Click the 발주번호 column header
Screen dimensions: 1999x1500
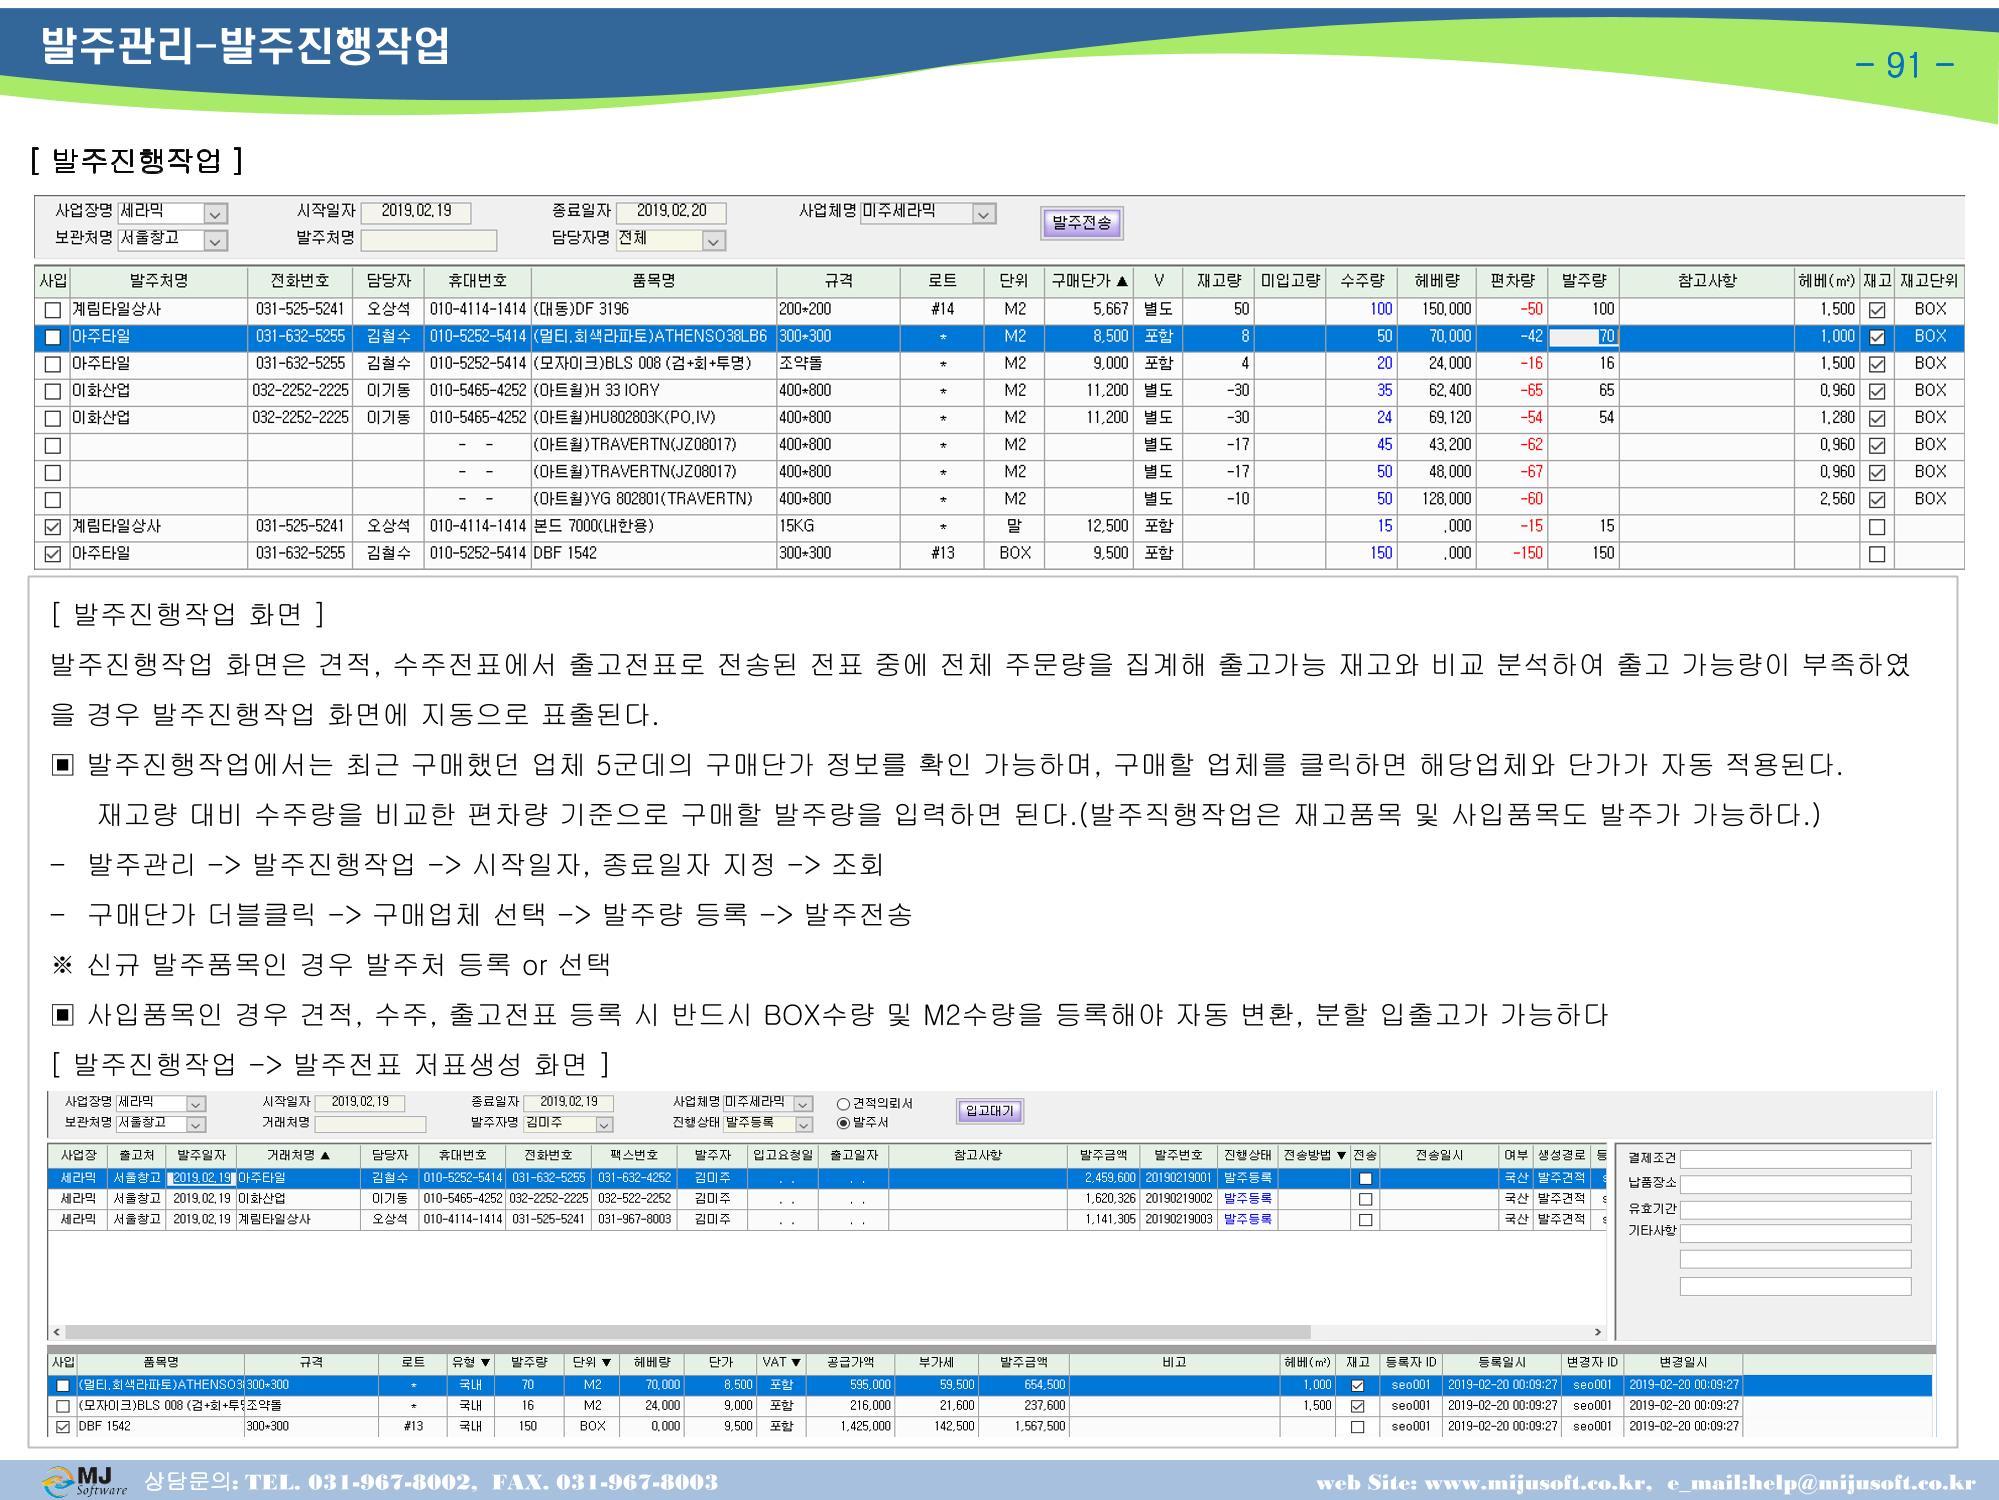tap(1178, 1155)
